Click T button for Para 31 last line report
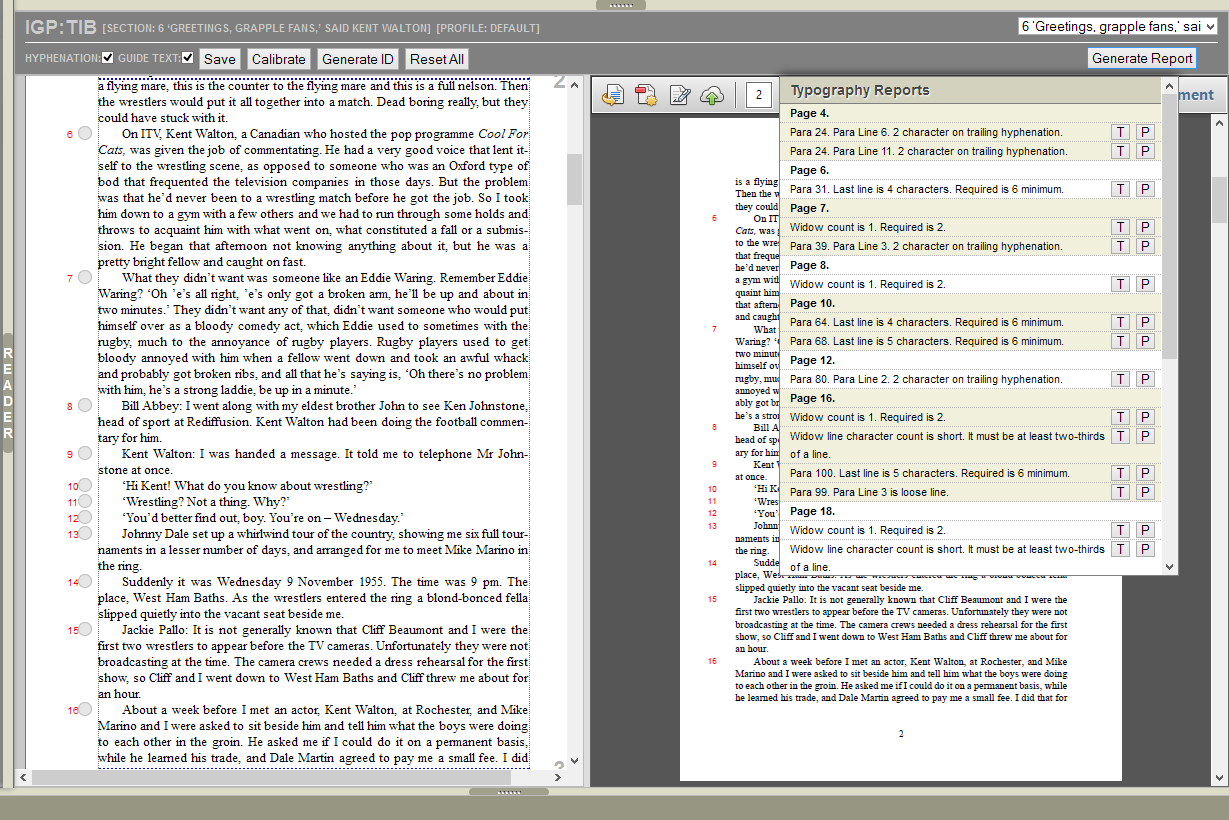Screen dimensions: 1229x820 (x=1121, y=189)
